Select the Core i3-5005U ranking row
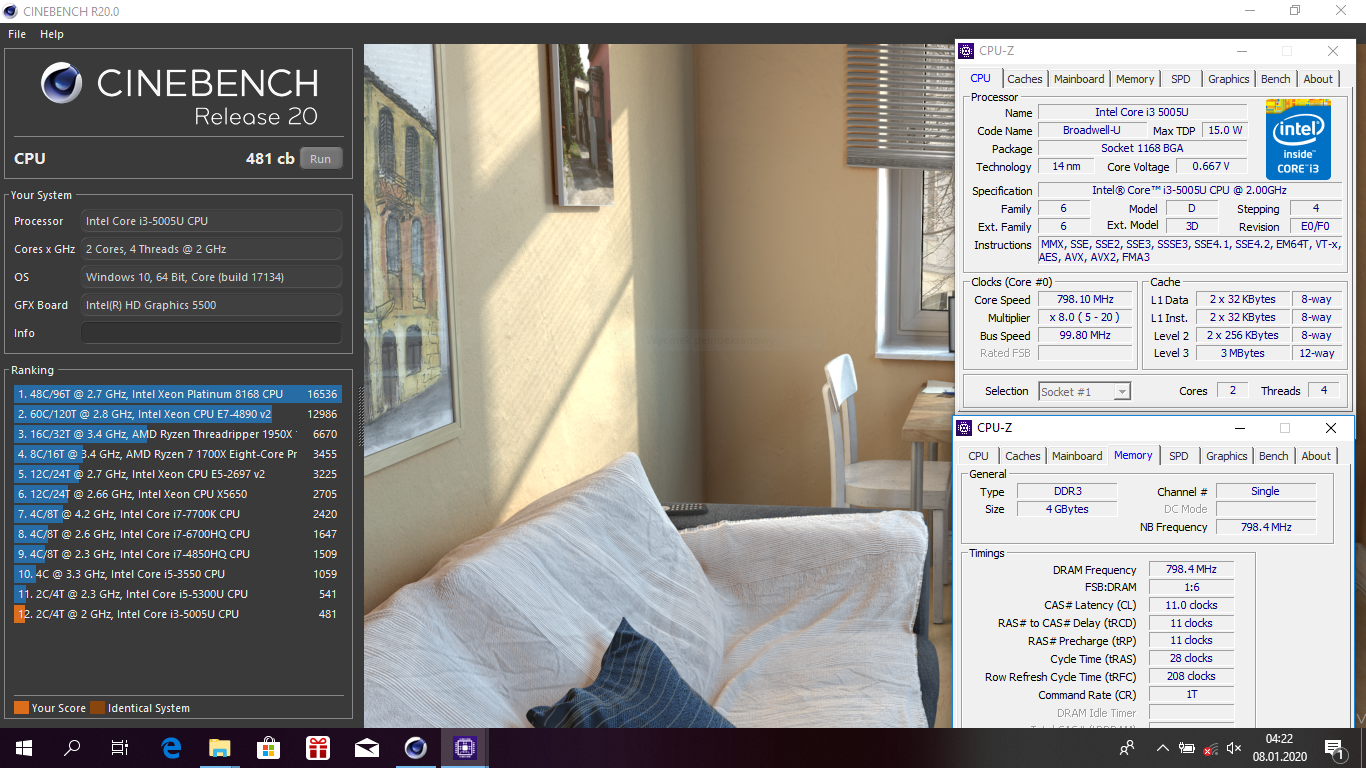 coord(178,614)
